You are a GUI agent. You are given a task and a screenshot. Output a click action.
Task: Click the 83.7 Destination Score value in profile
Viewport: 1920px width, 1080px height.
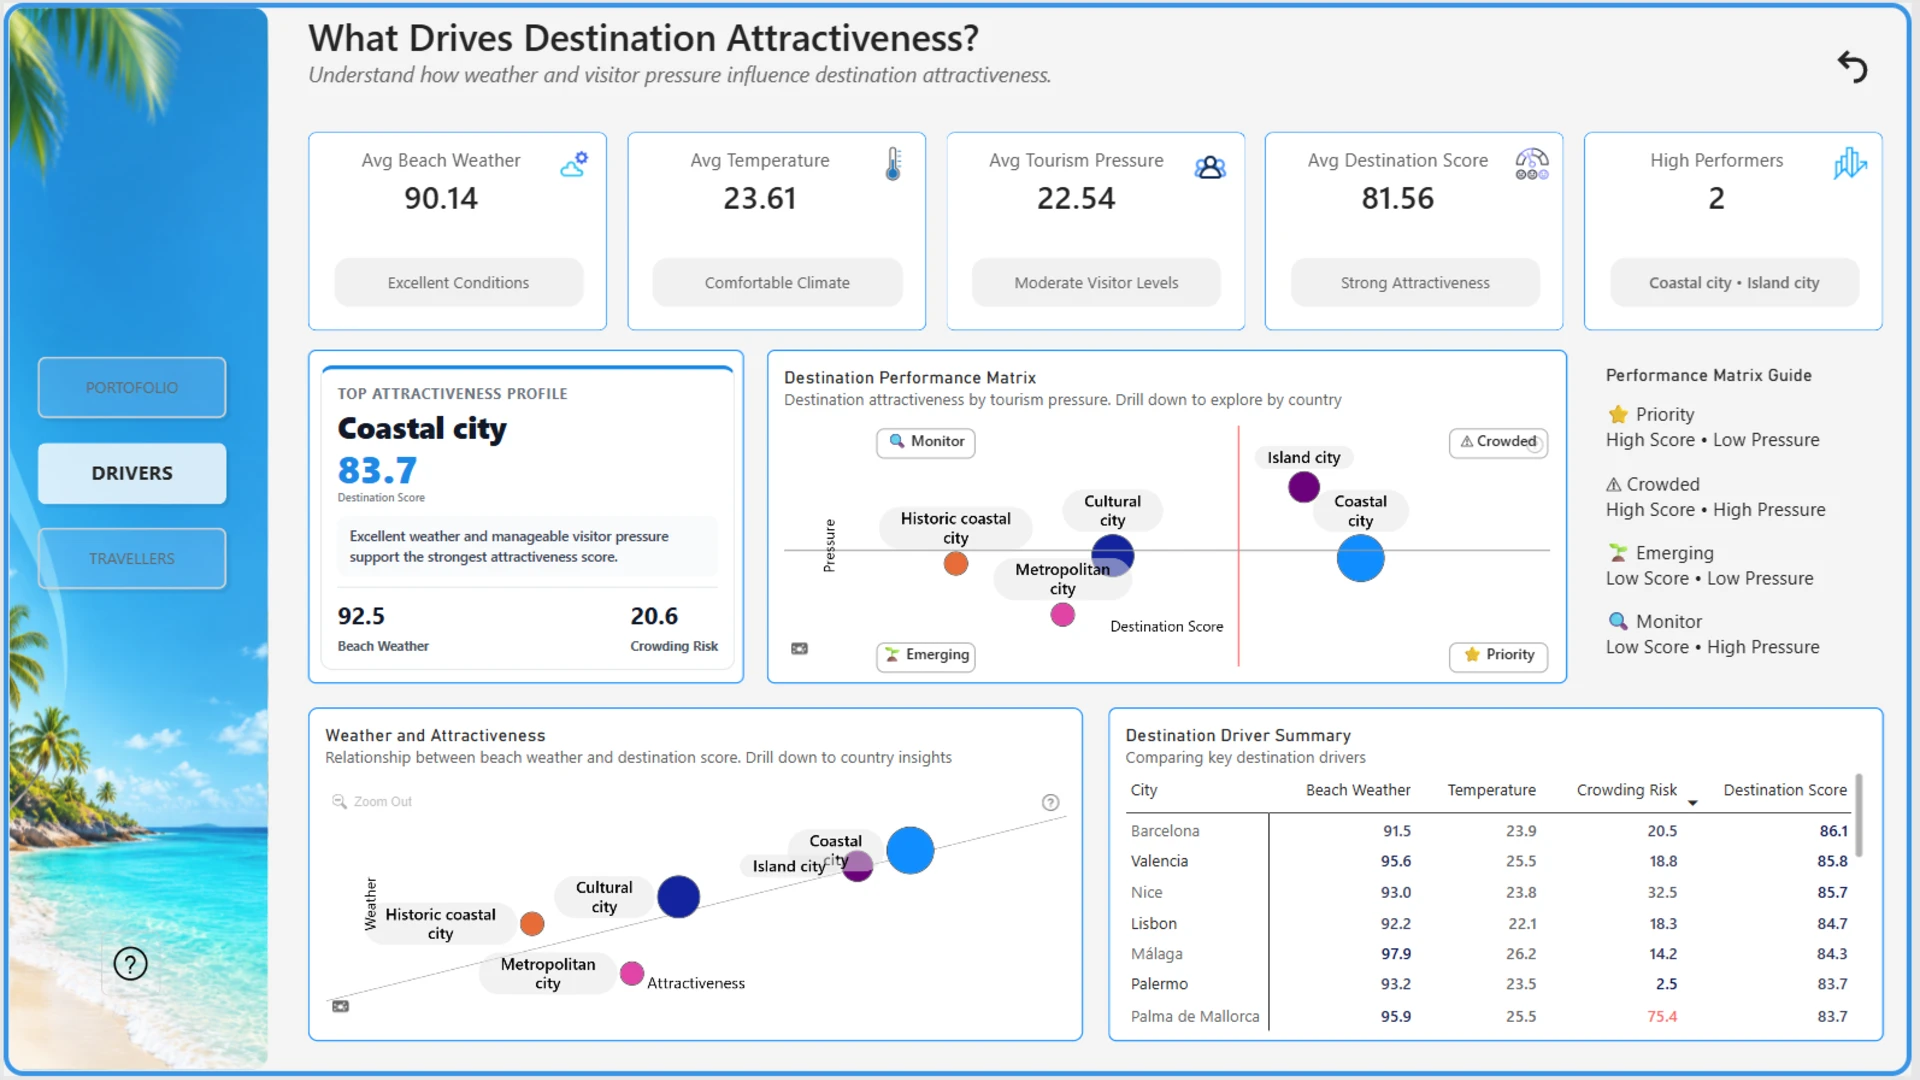[377, 470]
